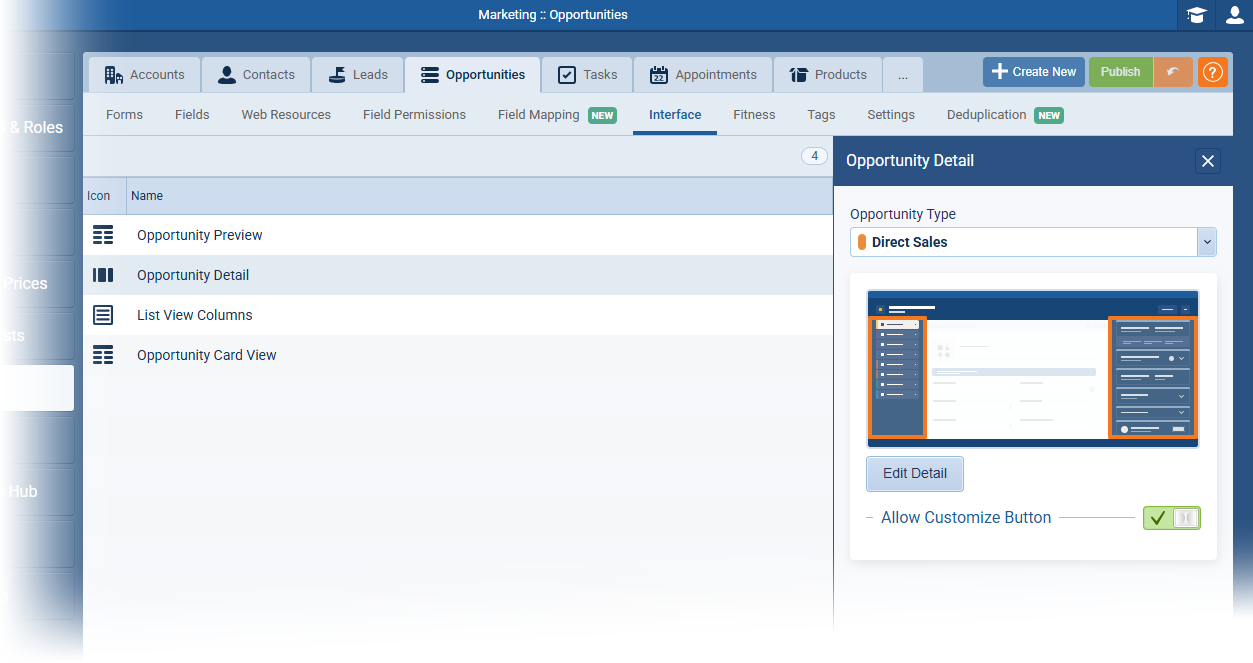Publish the customizations
The height and width of the screenshot is (663, 1253).
point(1120,72)
